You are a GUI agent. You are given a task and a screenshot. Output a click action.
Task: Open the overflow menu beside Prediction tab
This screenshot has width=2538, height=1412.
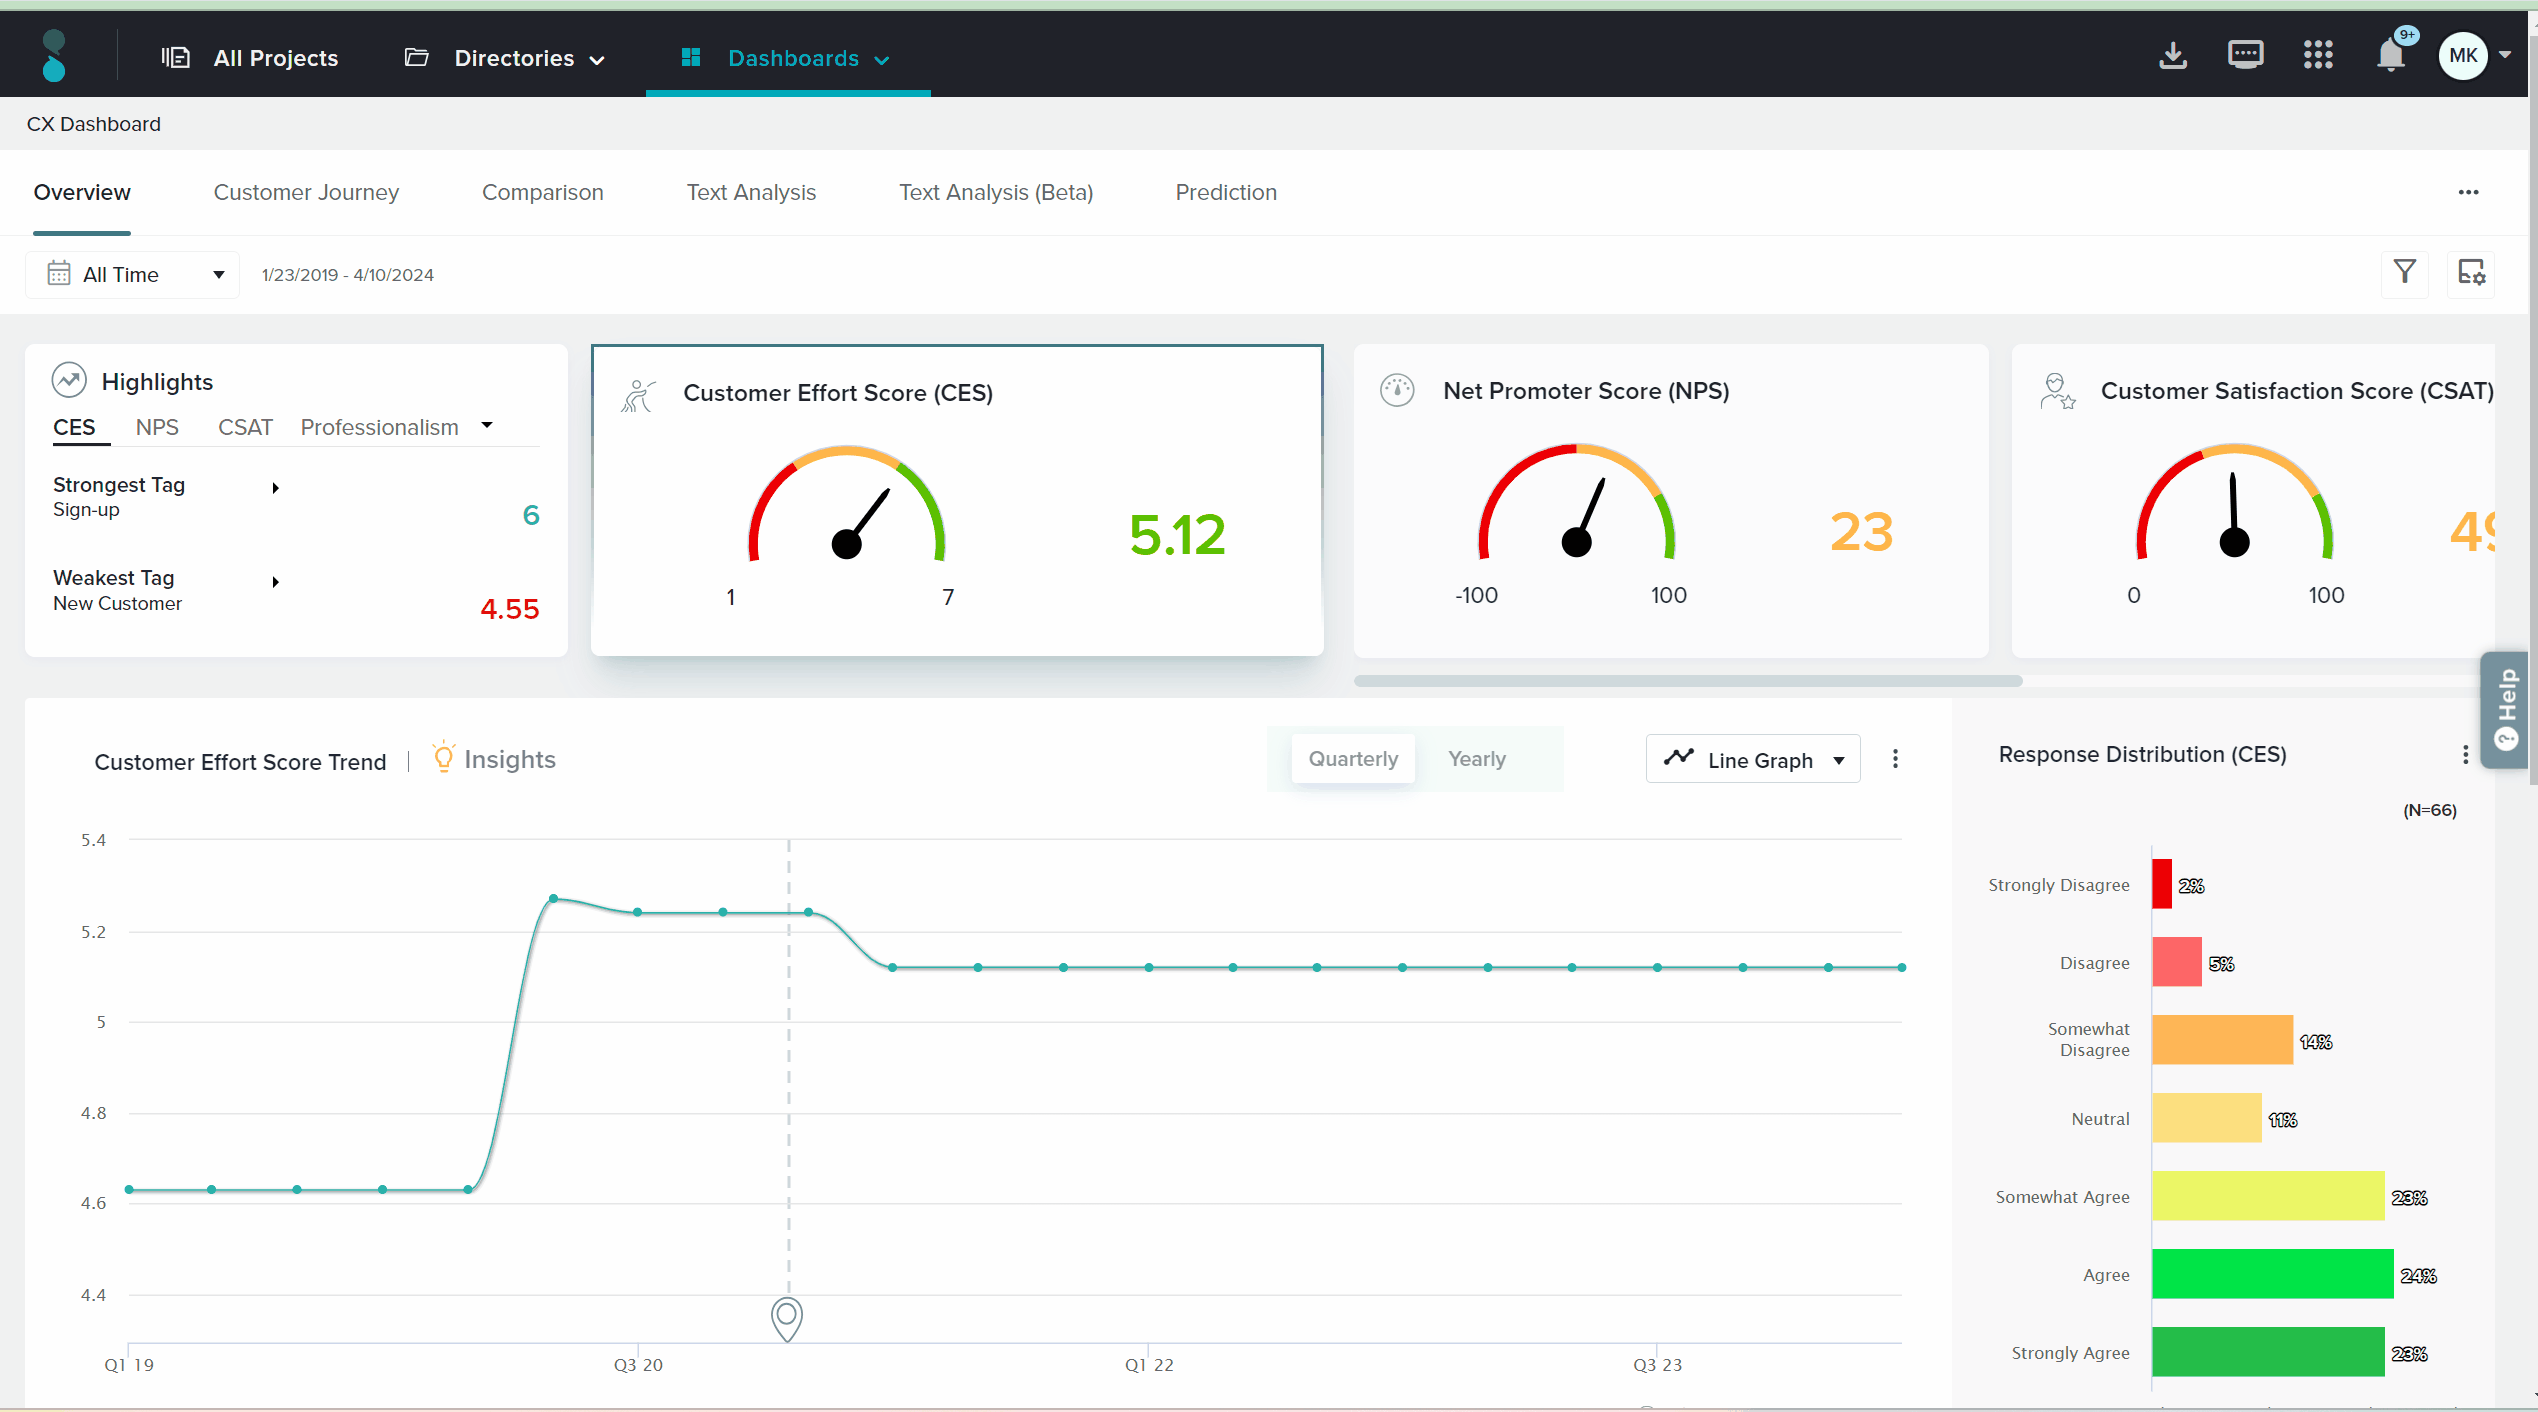pos(2468,192)
